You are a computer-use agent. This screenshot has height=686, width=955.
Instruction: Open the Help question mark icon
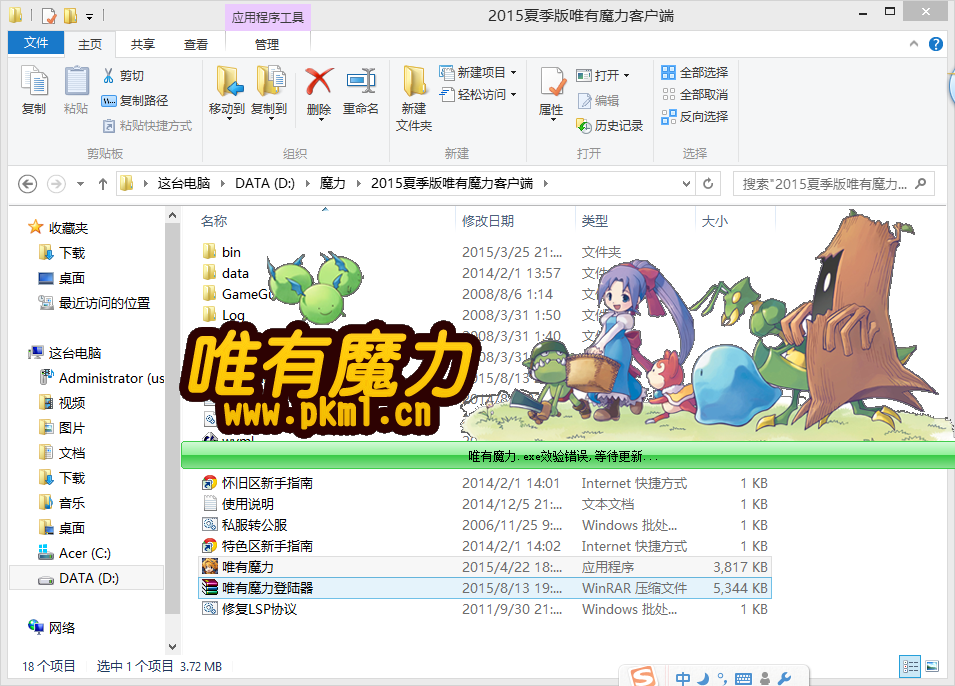point(936,44)
